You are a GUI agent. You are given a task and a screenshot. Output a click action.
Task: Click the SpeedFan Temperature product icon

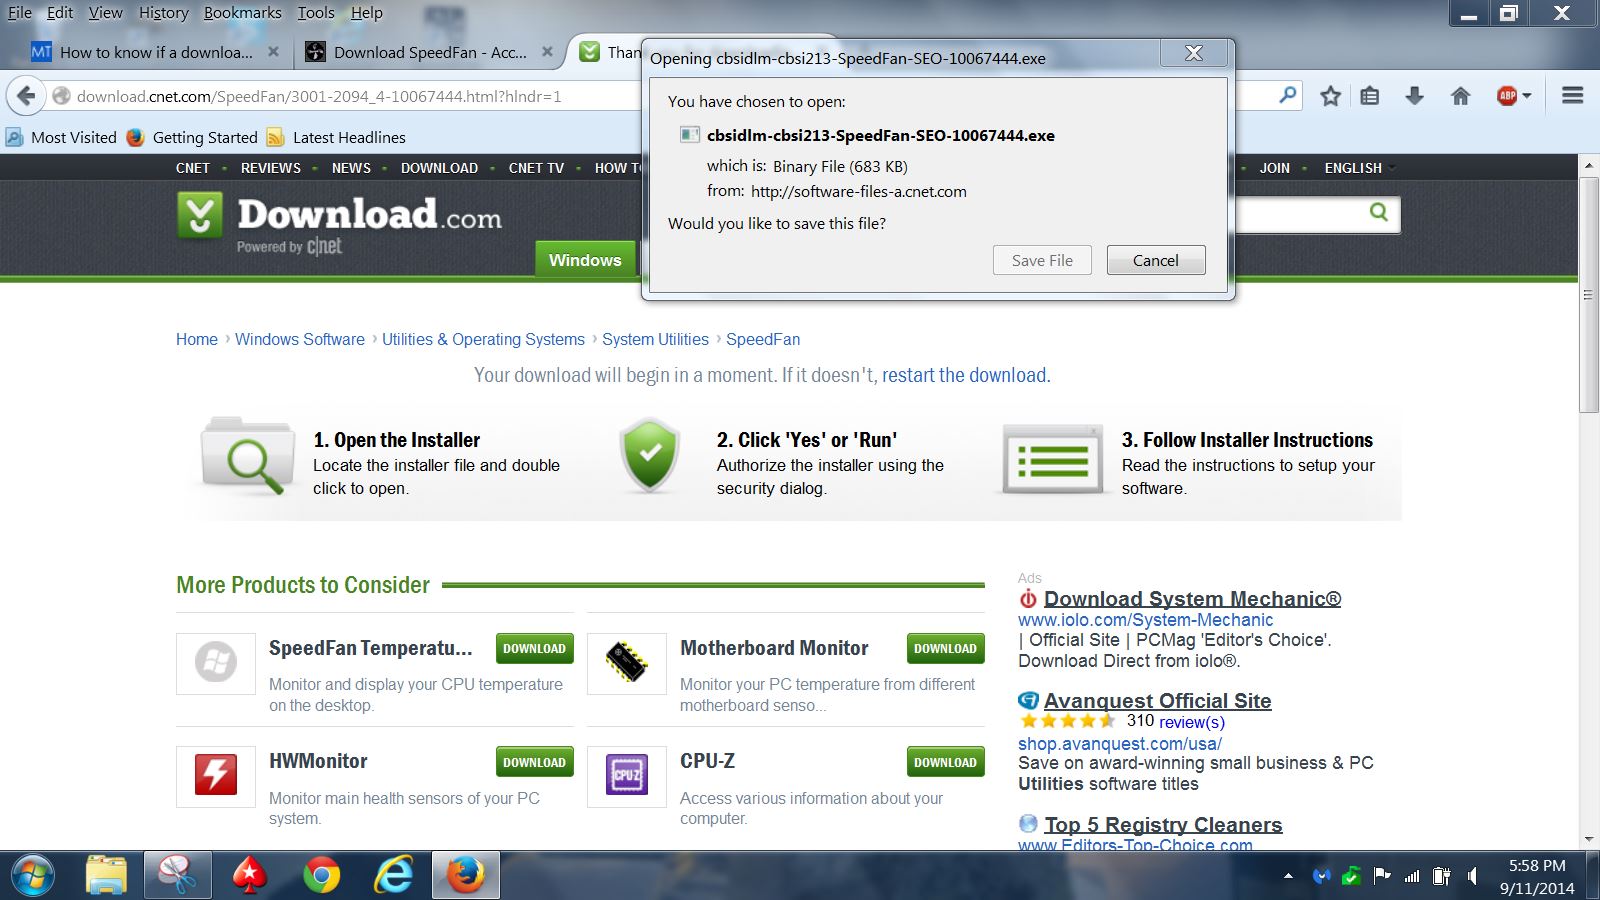(216, 663)
